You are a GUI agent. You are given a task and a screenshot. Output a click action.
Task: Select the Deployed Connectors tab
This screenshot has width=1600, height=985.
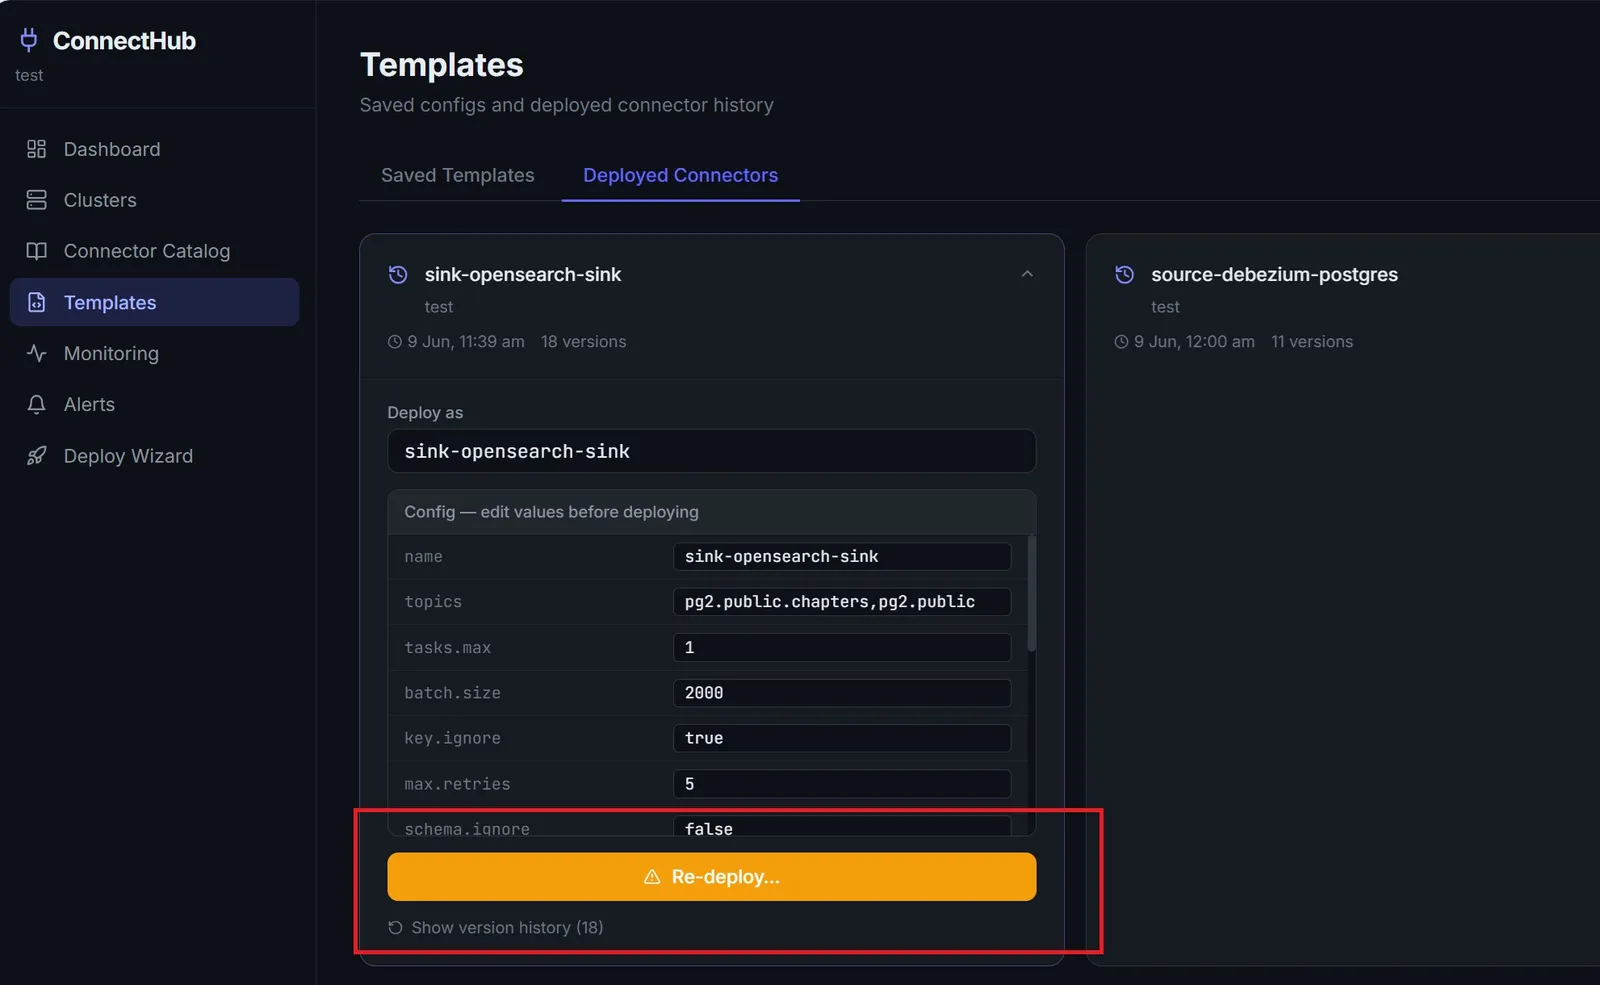[x=680, y=175]
